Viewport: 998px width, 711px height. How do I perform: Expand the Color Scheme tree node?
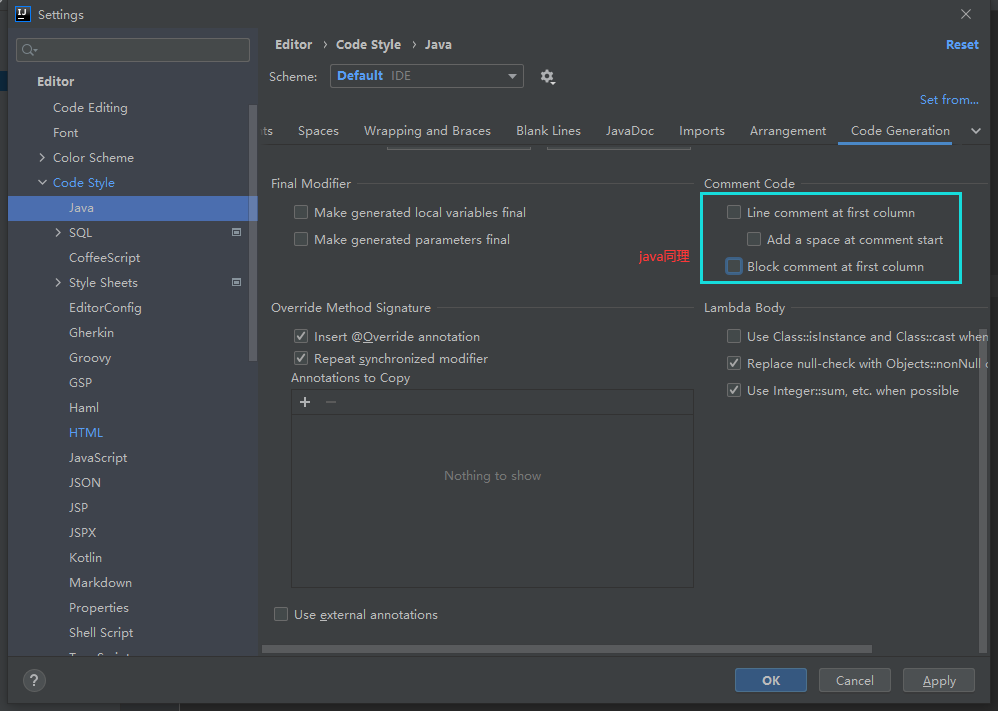tap(42, 157)
